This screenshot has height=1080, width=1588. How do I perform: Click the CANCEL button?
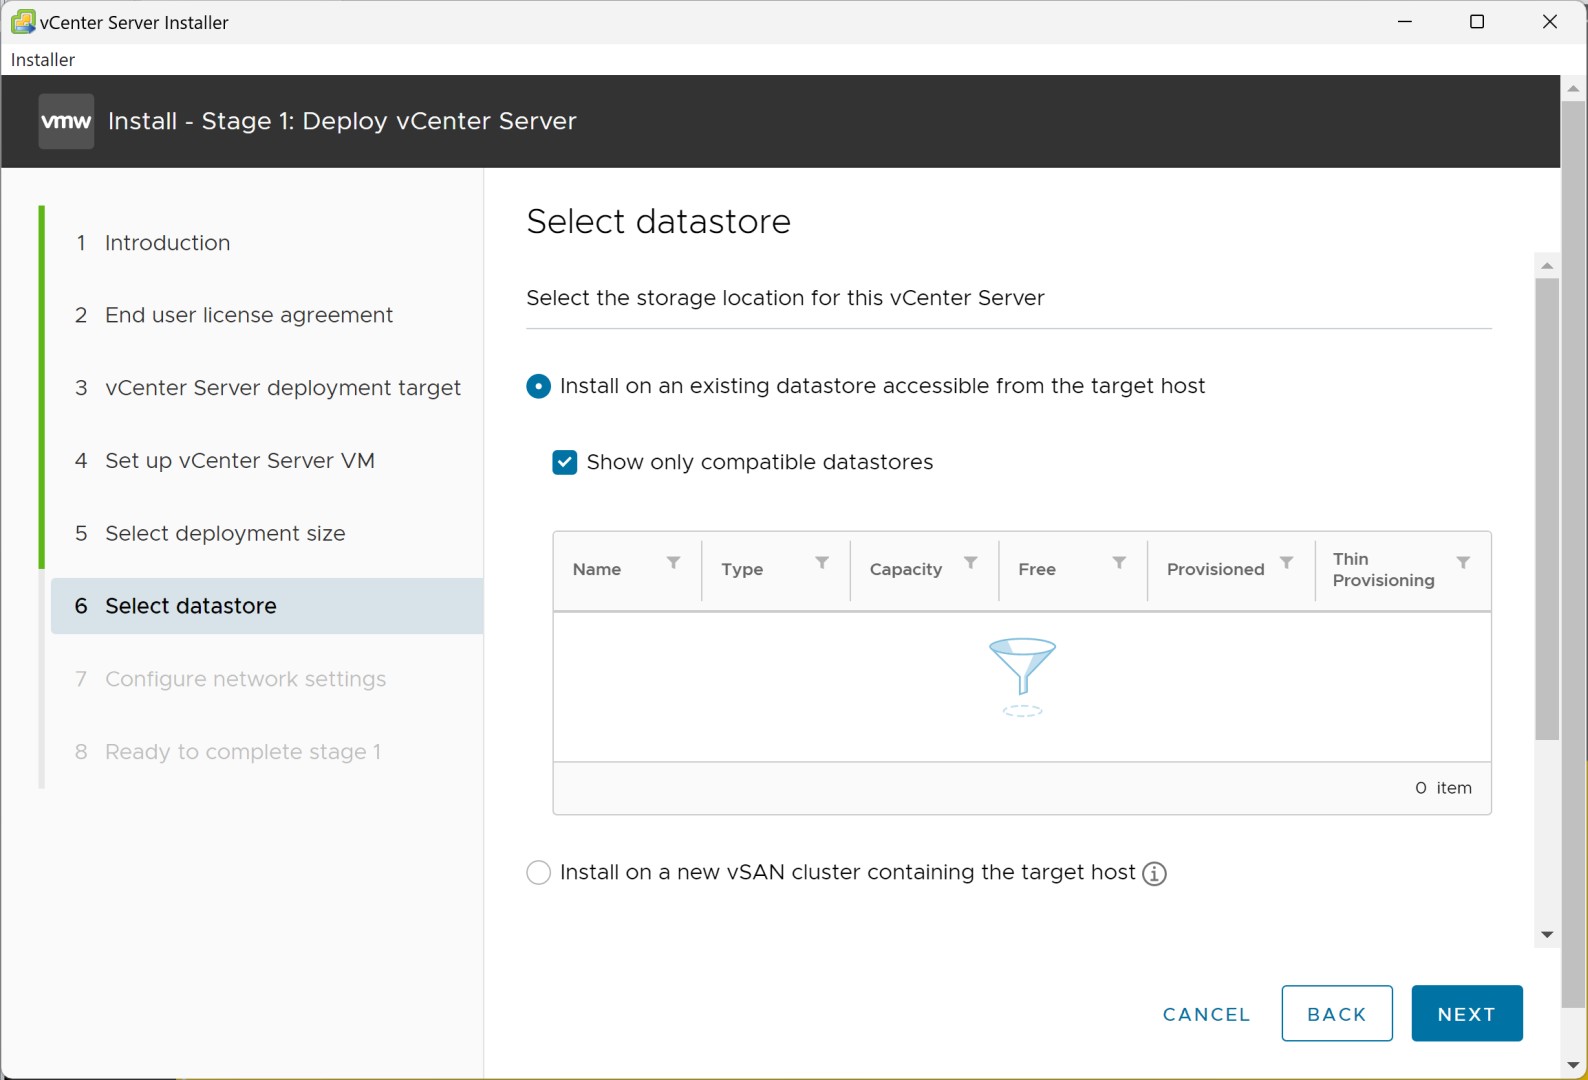pyautogui.click(x=1206, y=1014)
